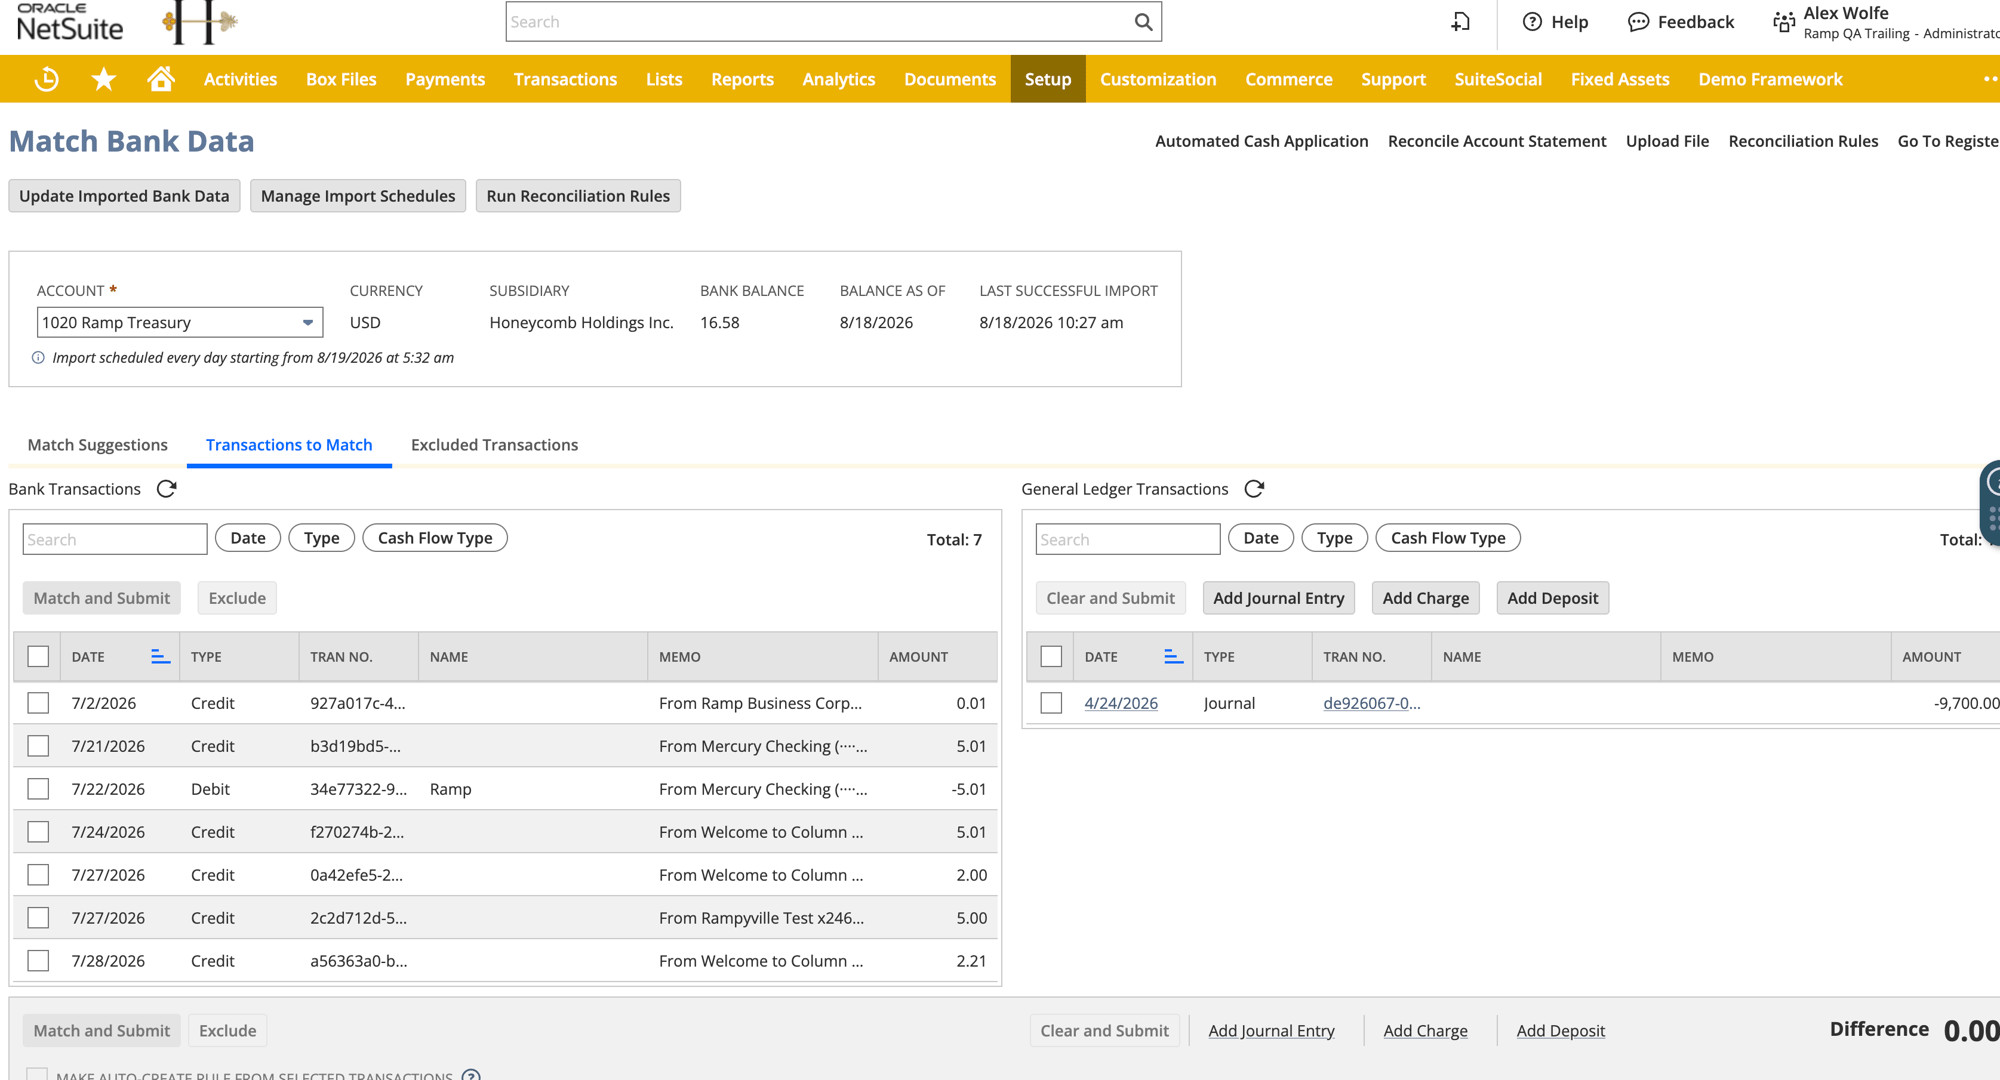Image resolution: width=2000 pixels, height=1080 pixels.
Task: Select all Bank Transactions header checkbox
Action: tap(38, 656)
